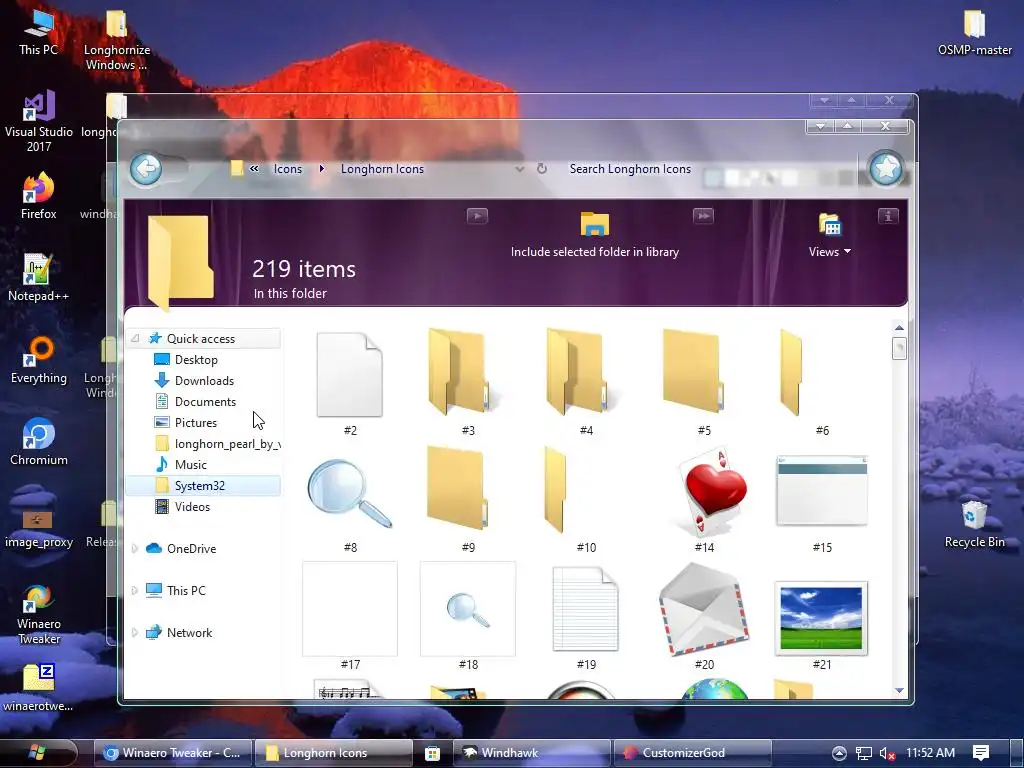Select the #5 closed folder icon

tap(694, 371)
